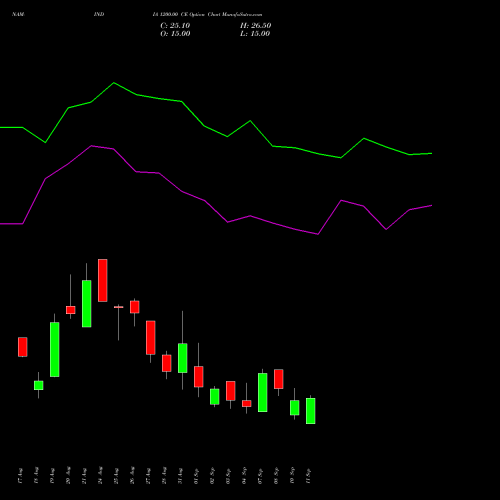Click the 27 Aug date label
Viewport: 500px width, 500px height.
click(x=149, y=476)
